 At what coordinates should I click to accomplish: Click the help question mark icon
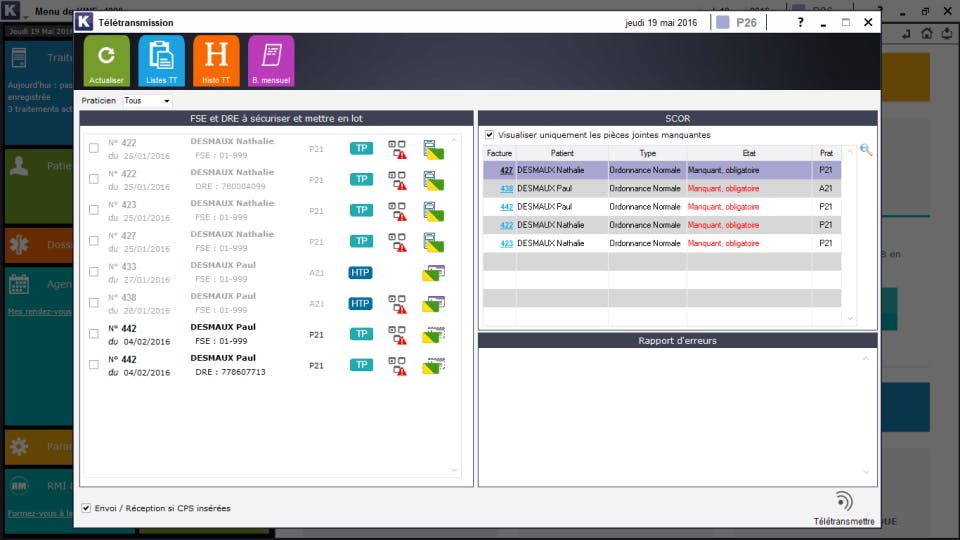[x=800, y=23]
